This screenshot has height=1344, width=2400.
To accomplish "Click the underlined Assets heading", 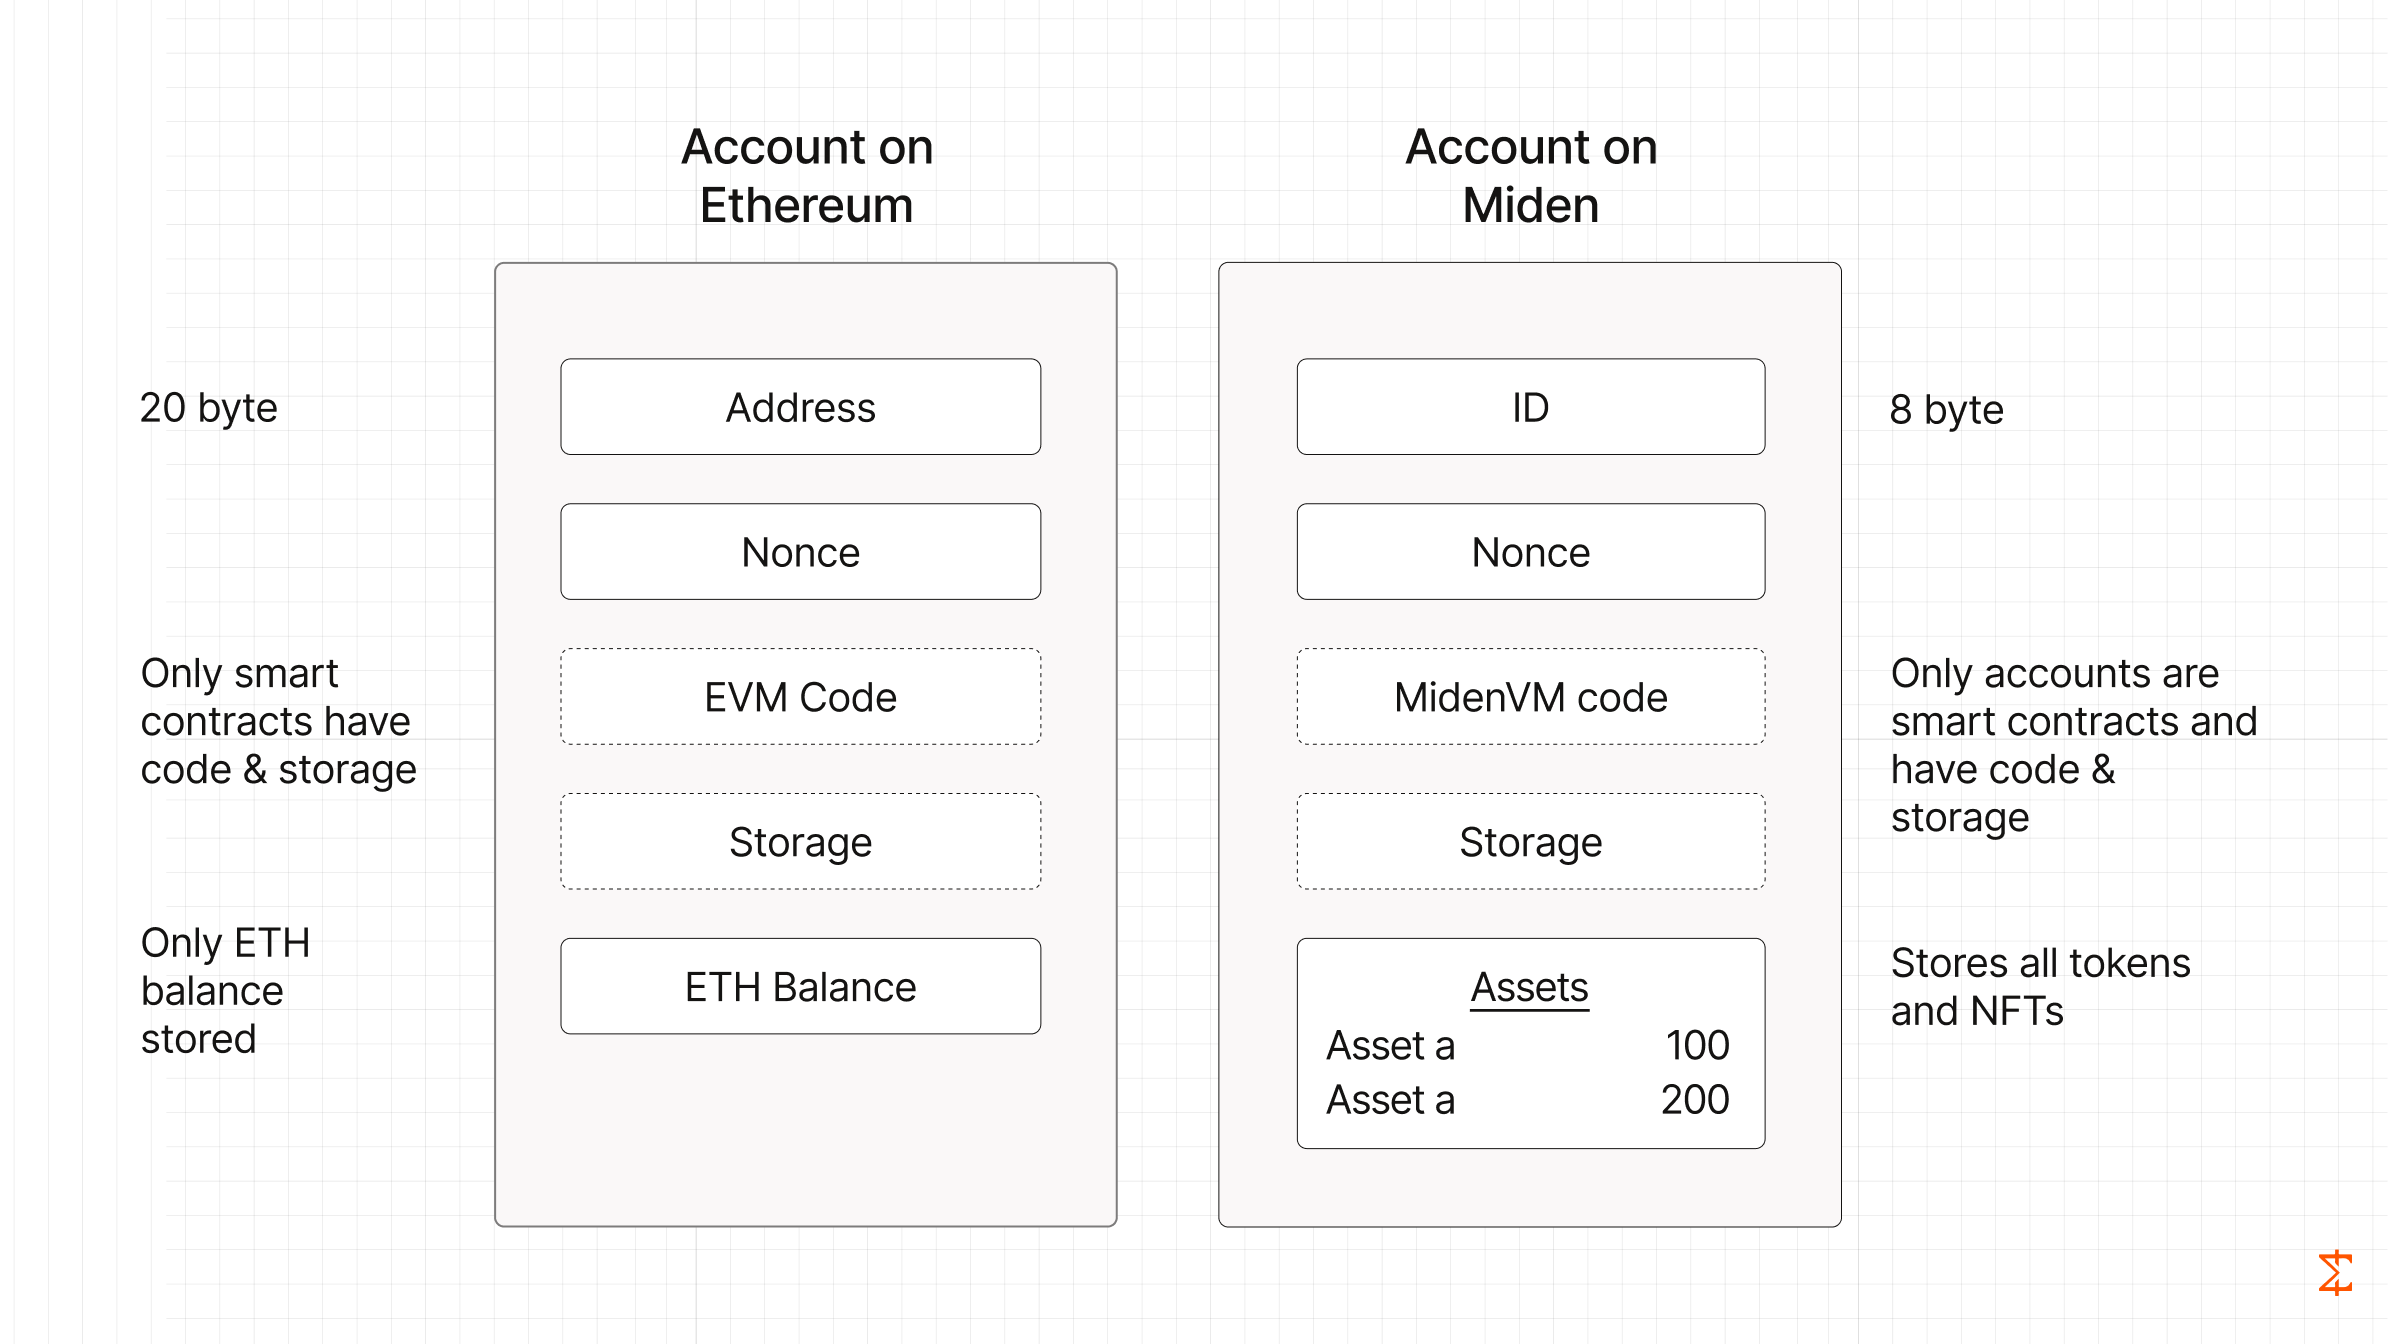I will [x=1529, y=987].
